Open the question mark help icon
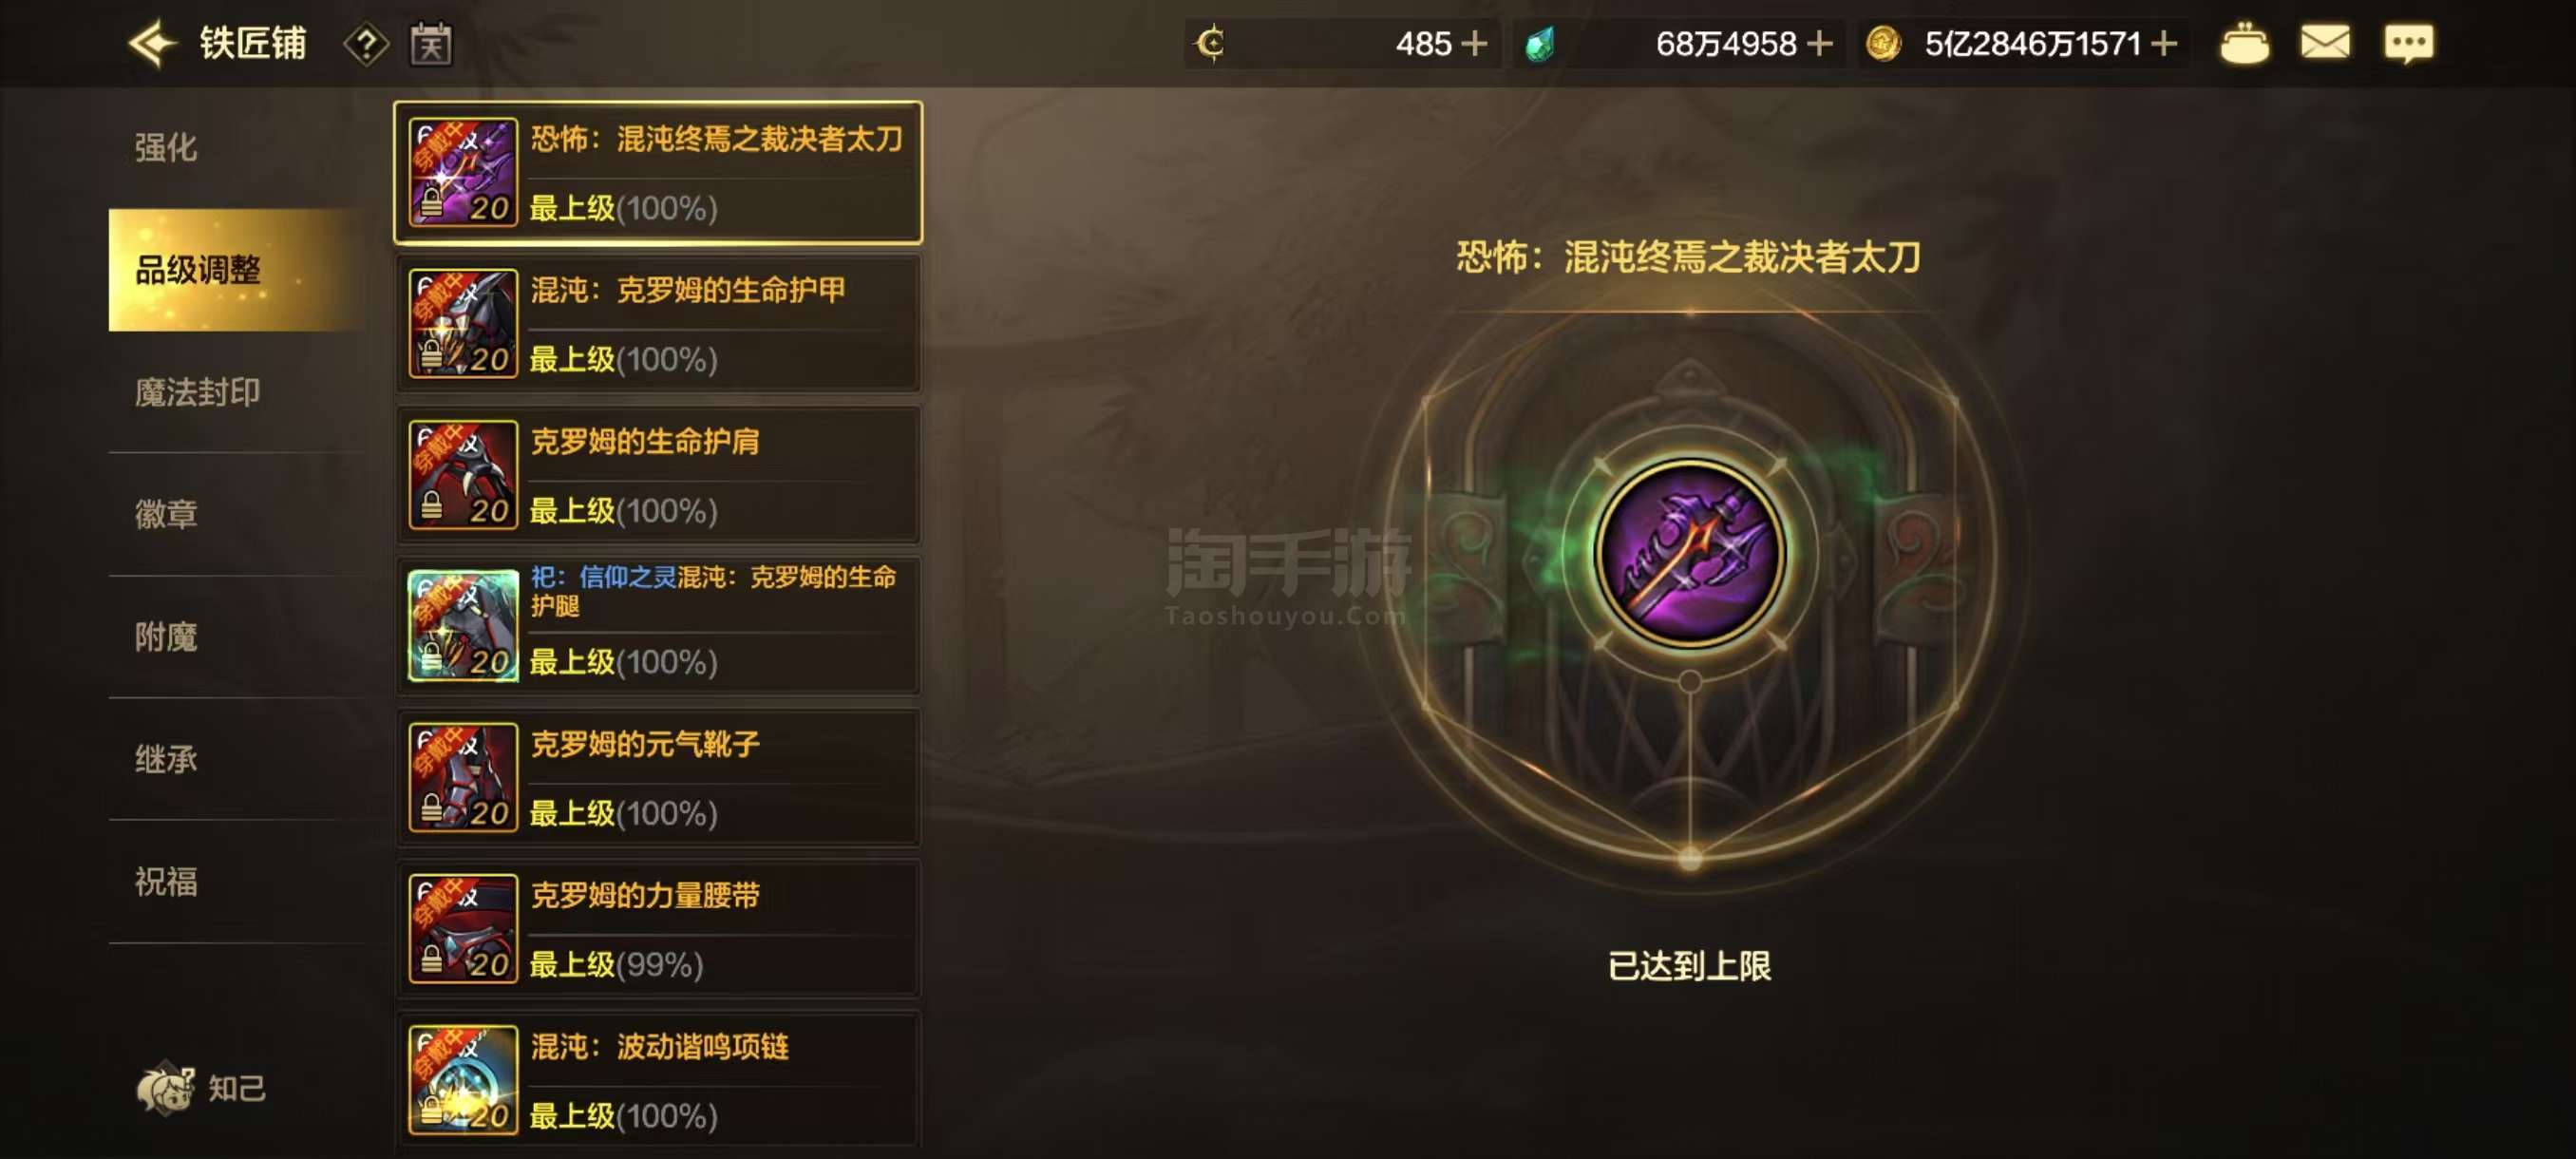The width and height of the screenshot is (2576, 1159). 366,44
